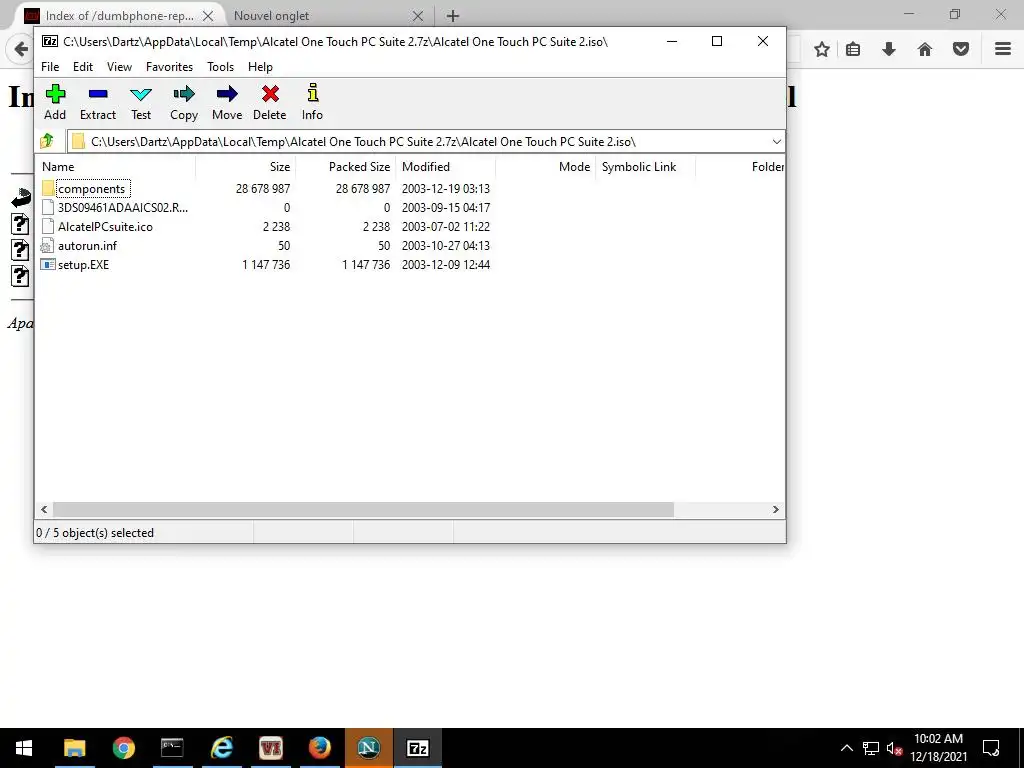Screen dimensions: 1024x768
Task: Click the Extract toolbar icon
Action: (98, 94)
